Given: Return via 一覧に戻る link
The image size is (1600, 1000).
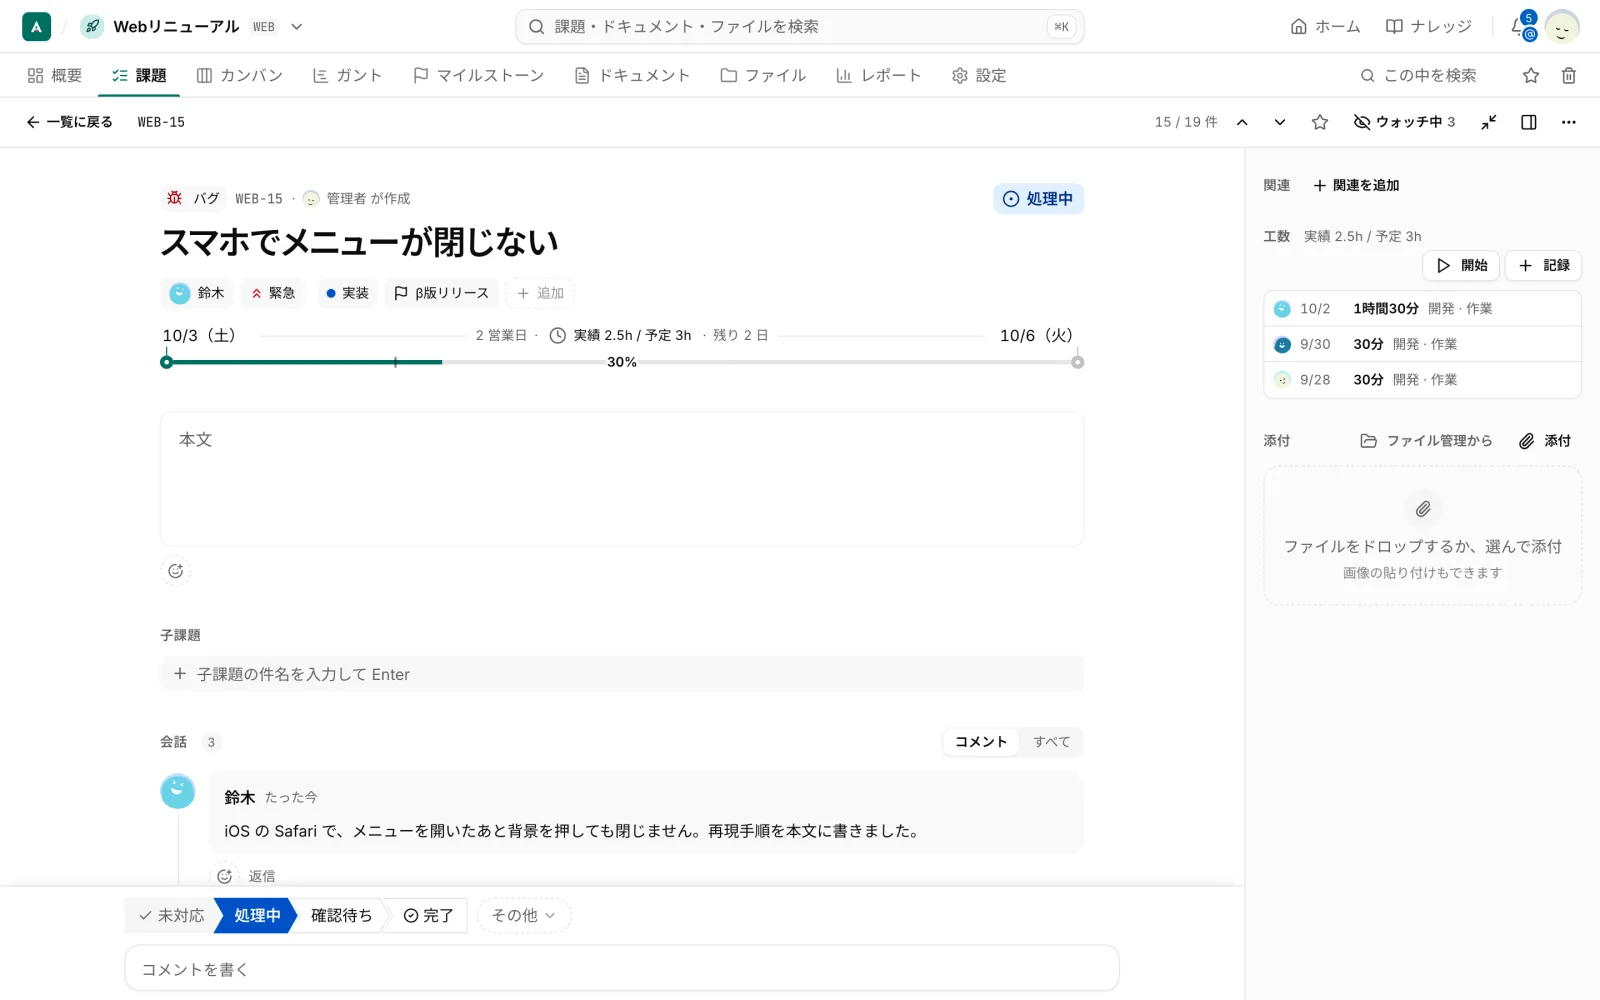Looking at the screenshot, I should [x=69, y=122].
